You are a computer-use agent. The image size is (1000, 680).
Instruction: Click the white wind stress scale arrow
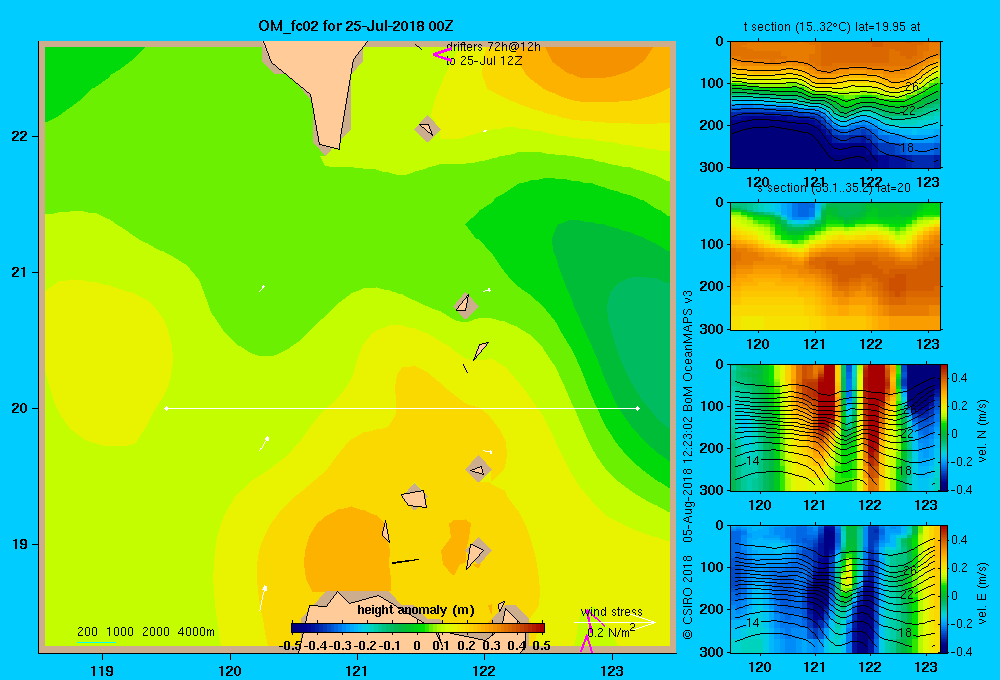click(615, 622)
